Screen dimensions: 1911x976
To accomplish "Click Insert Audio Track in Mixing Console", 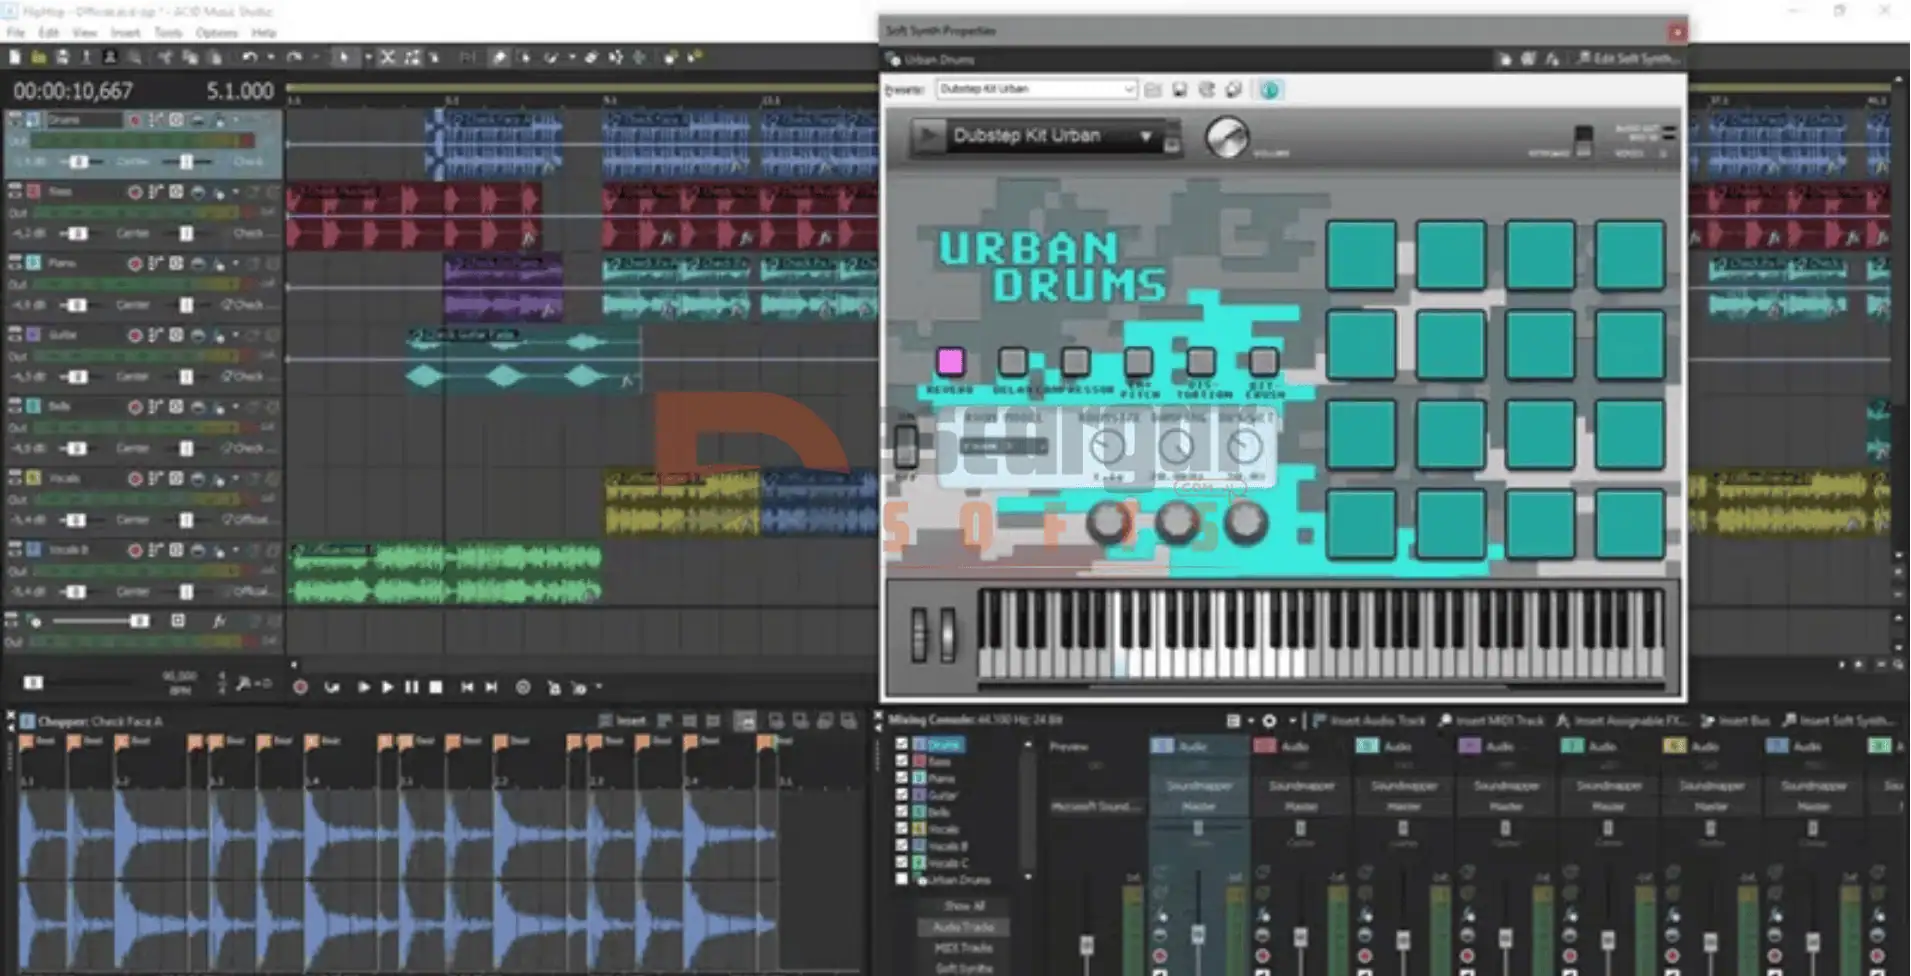I will (x=1369, y=720).
